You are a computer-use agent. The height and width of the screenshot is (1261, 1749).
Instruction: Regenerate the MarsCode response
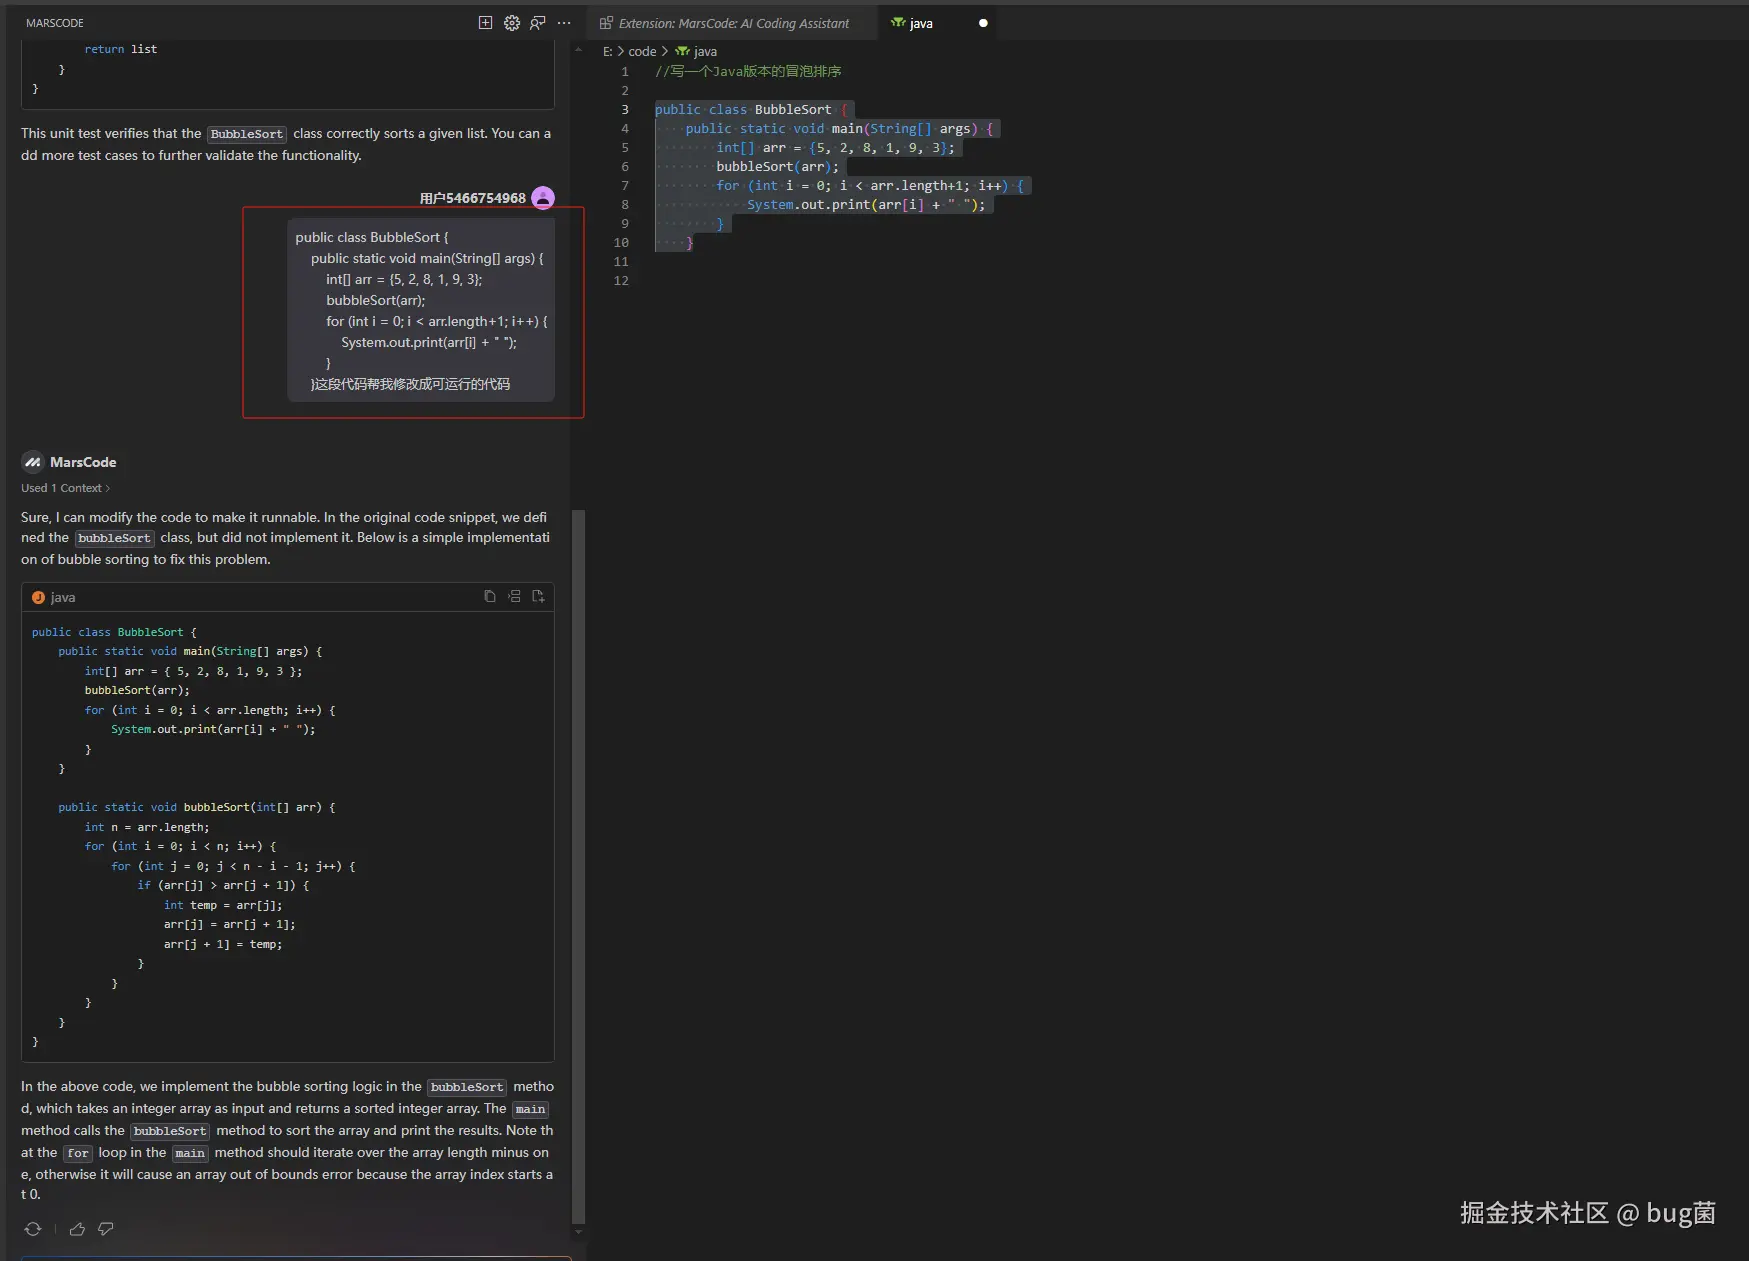pyautogui.click(x=33, y=1229)
